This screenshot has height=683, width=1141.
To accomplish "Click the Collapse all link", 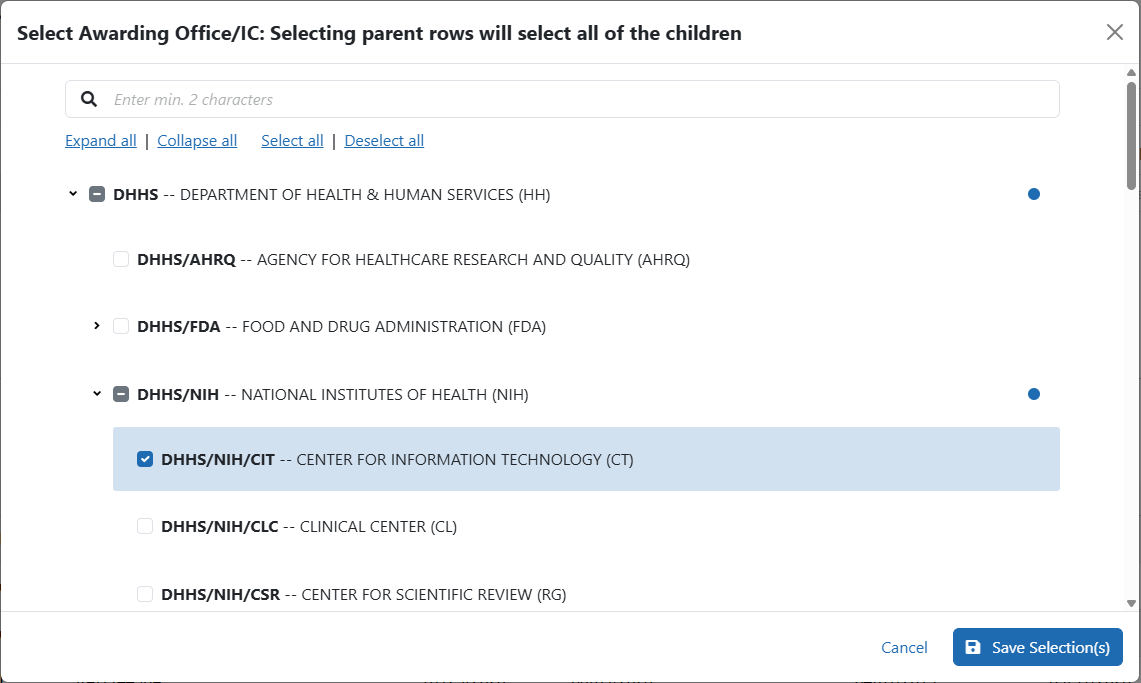I will 197,141.
